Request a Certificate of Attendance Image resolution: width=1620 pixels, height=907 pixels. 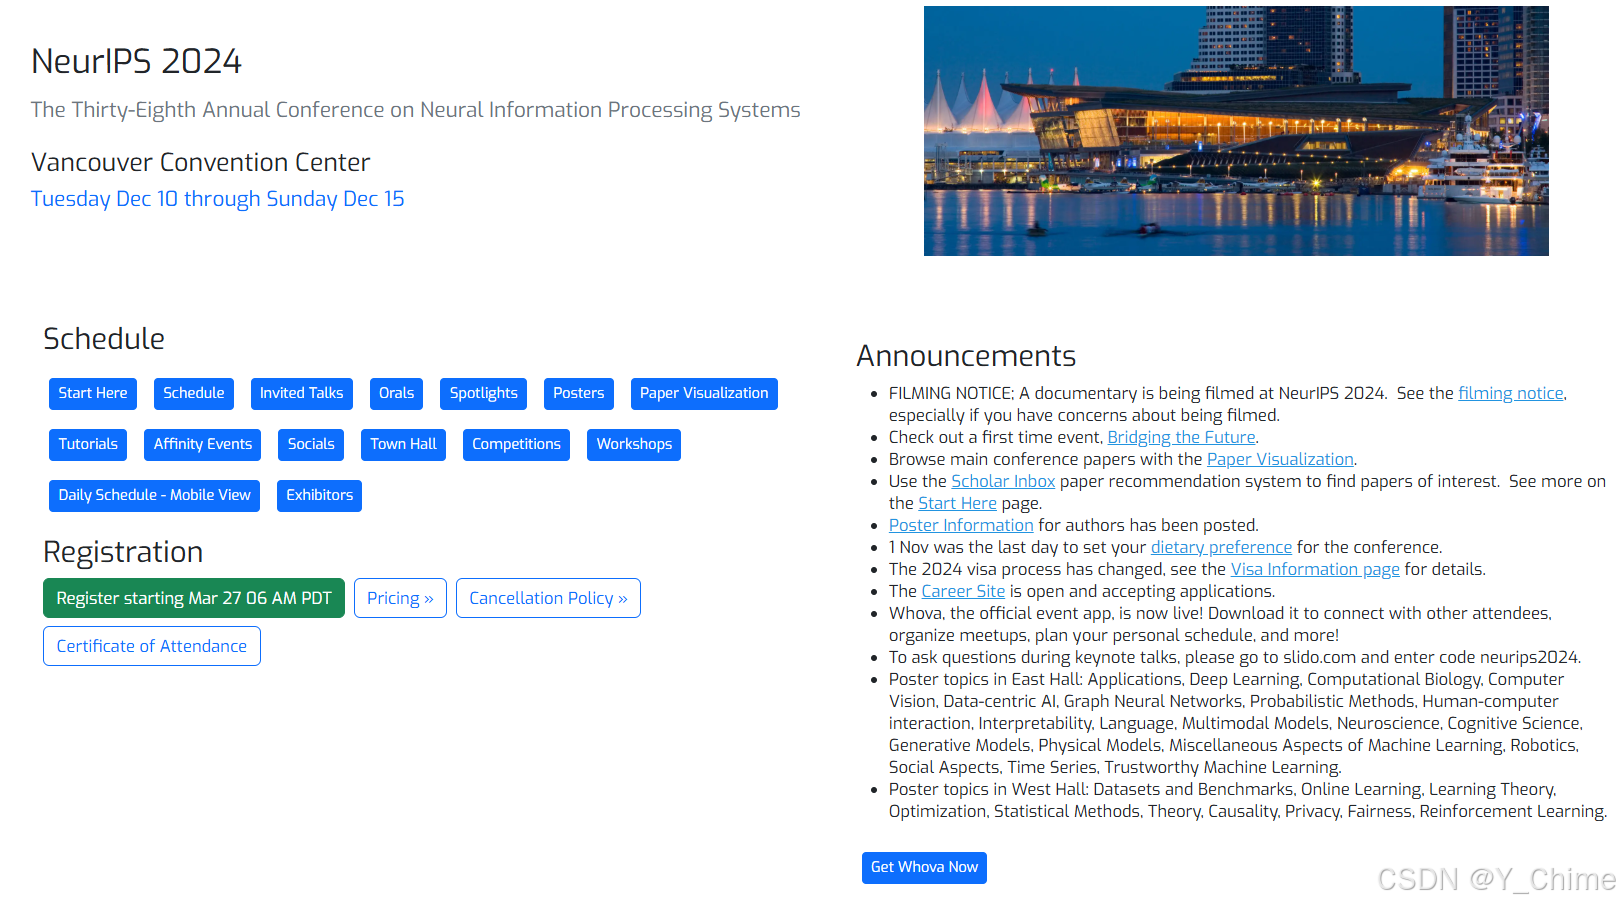click(x=152, y=646)
